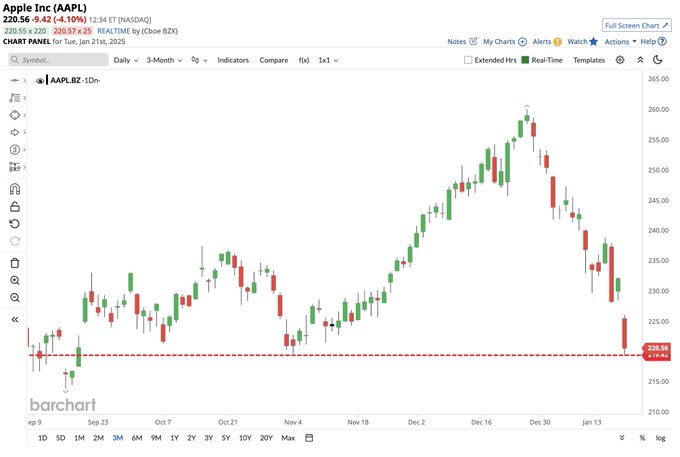
Task: Toggle the magnet snap mode
Action: 15,189
